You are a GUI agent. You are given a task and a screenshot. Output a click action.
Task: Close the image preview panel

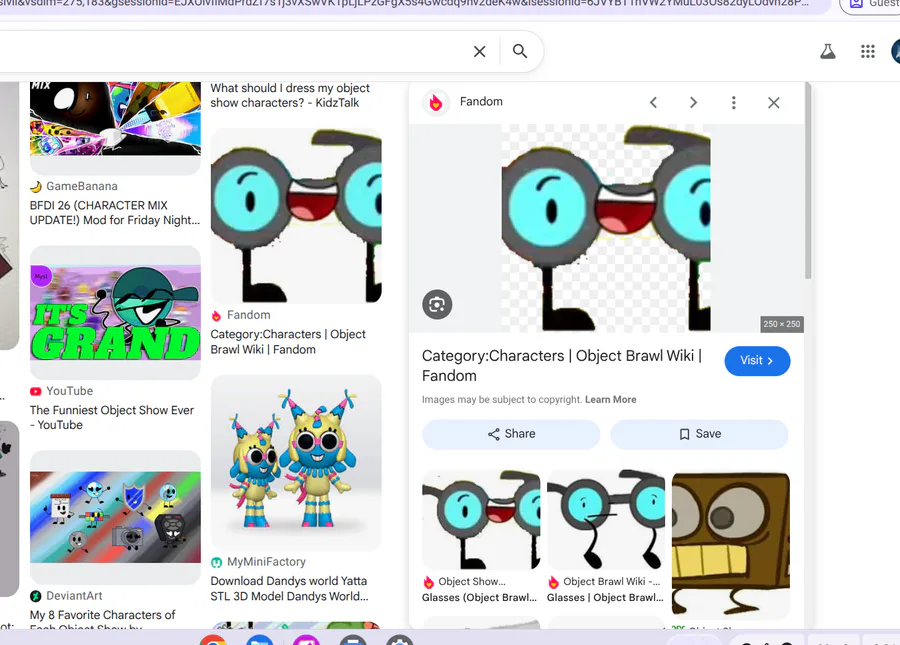point(774,103)
